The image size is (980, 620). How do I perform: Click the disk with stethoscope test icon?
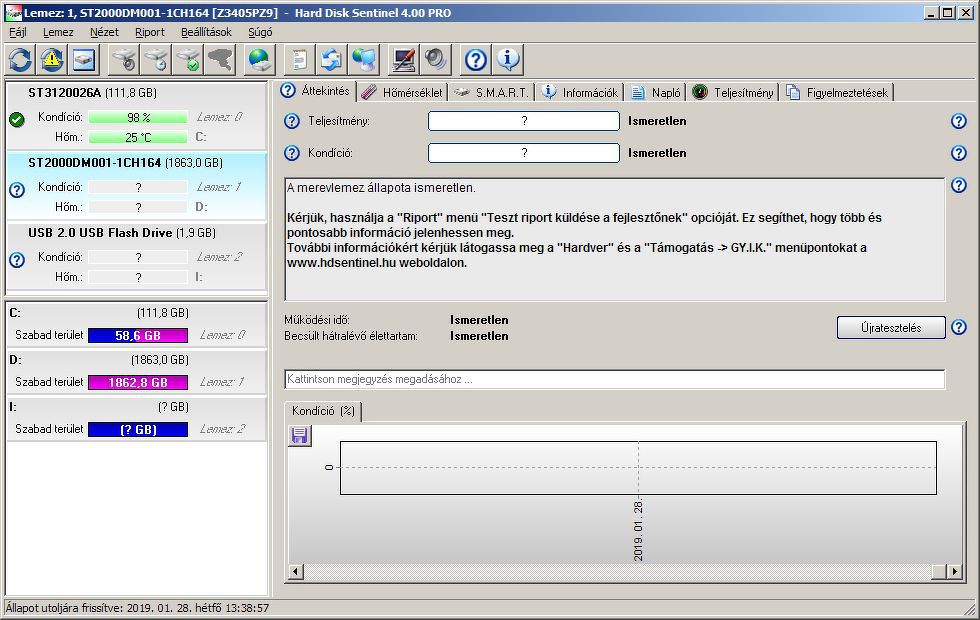coord(124,60)
